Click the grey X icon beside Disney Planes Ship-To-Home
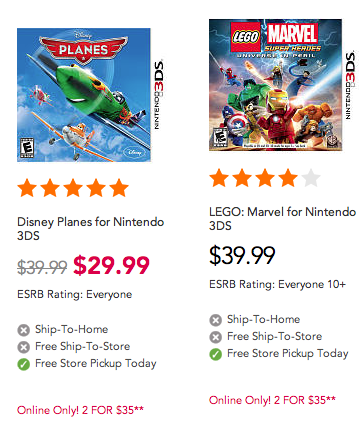This screenshot has height=429, width=363. (x=23, y=330)
